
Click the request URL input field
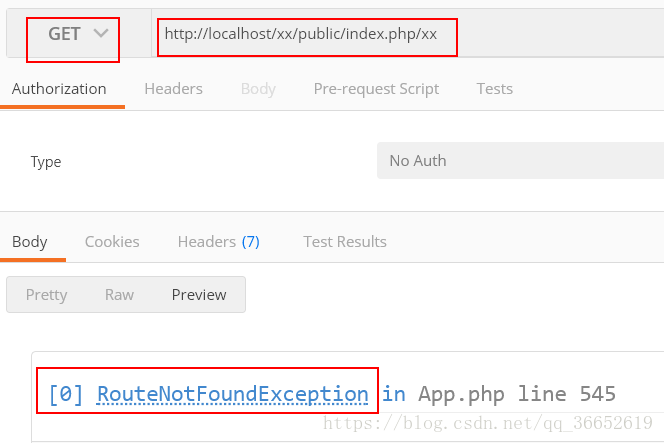pyautogui.click(x=407, y=34)
